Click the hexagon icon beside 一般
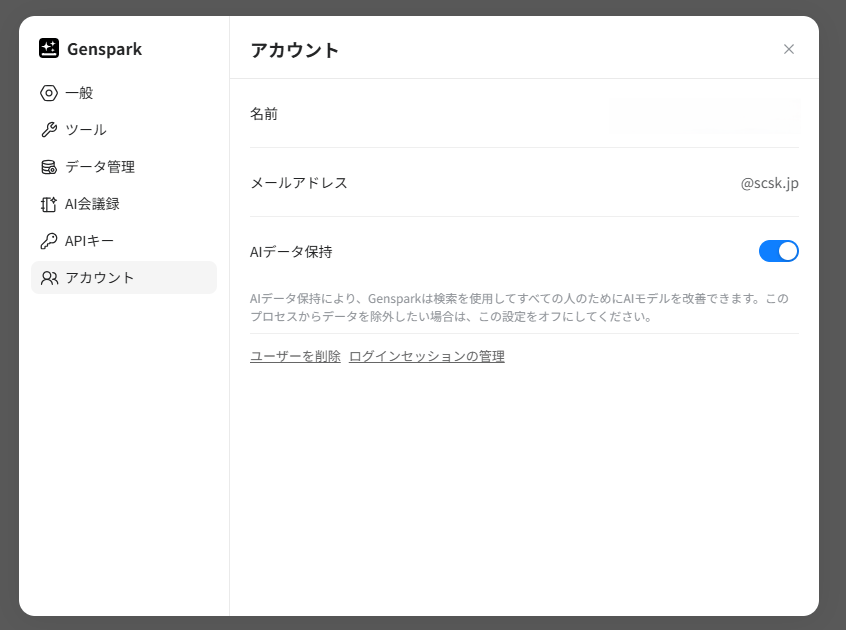This screenshot has height=630, width=846. (49, 93)
